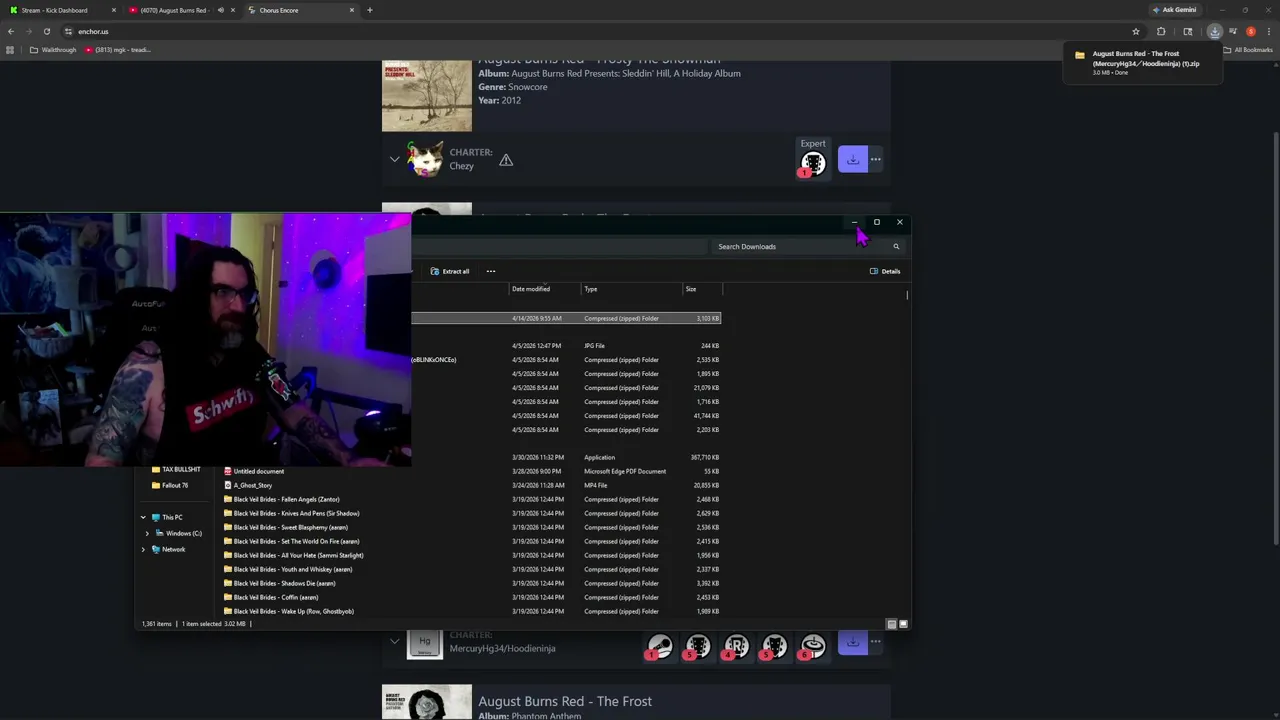Sort files by Type column header
This screenshot has height=720, width=1280.
point(632,289)
